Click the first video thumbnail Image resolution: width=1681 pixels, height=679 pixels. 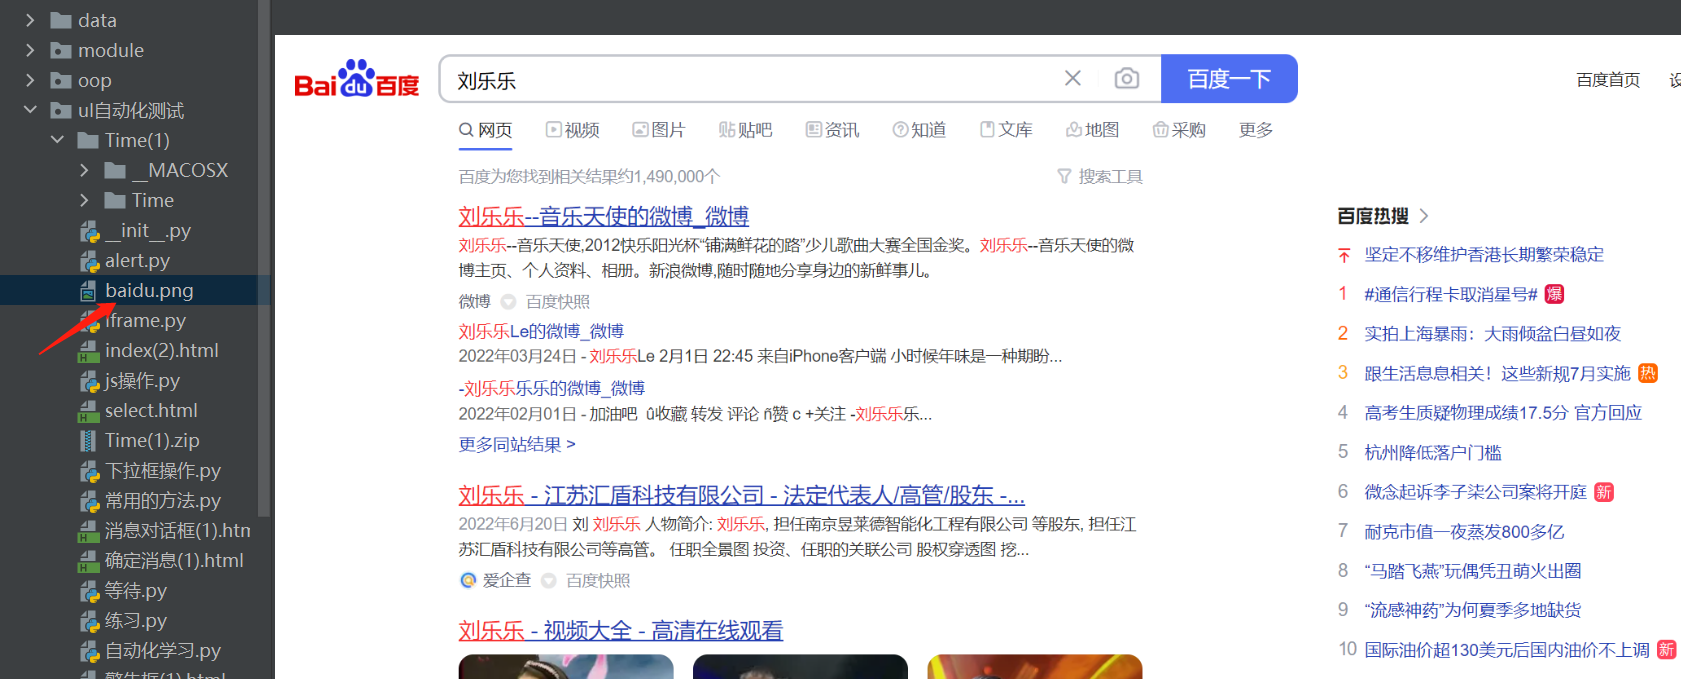[x=566, y=667]
